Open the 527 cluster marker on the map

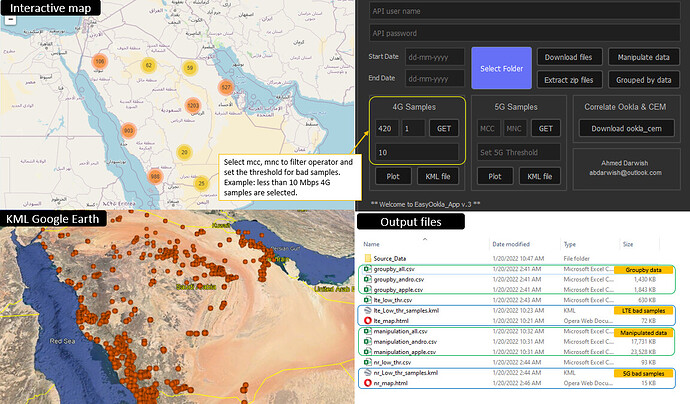click(226, 87)
